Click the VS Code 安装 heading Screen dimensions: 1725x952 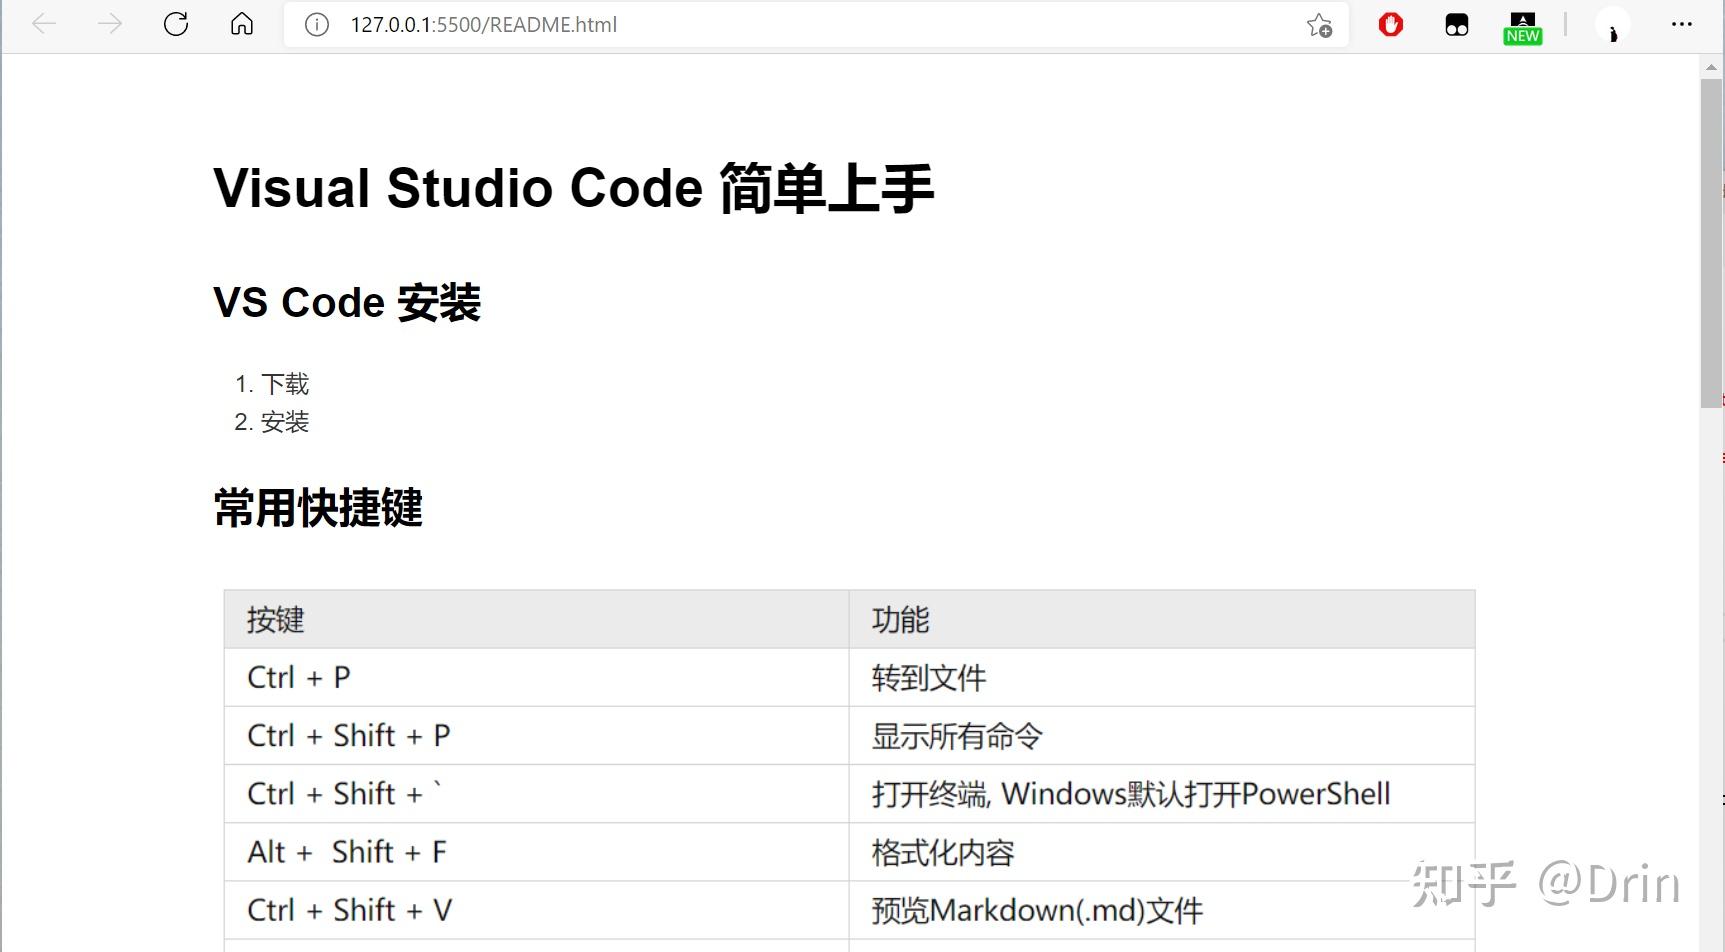click(347, 302)
